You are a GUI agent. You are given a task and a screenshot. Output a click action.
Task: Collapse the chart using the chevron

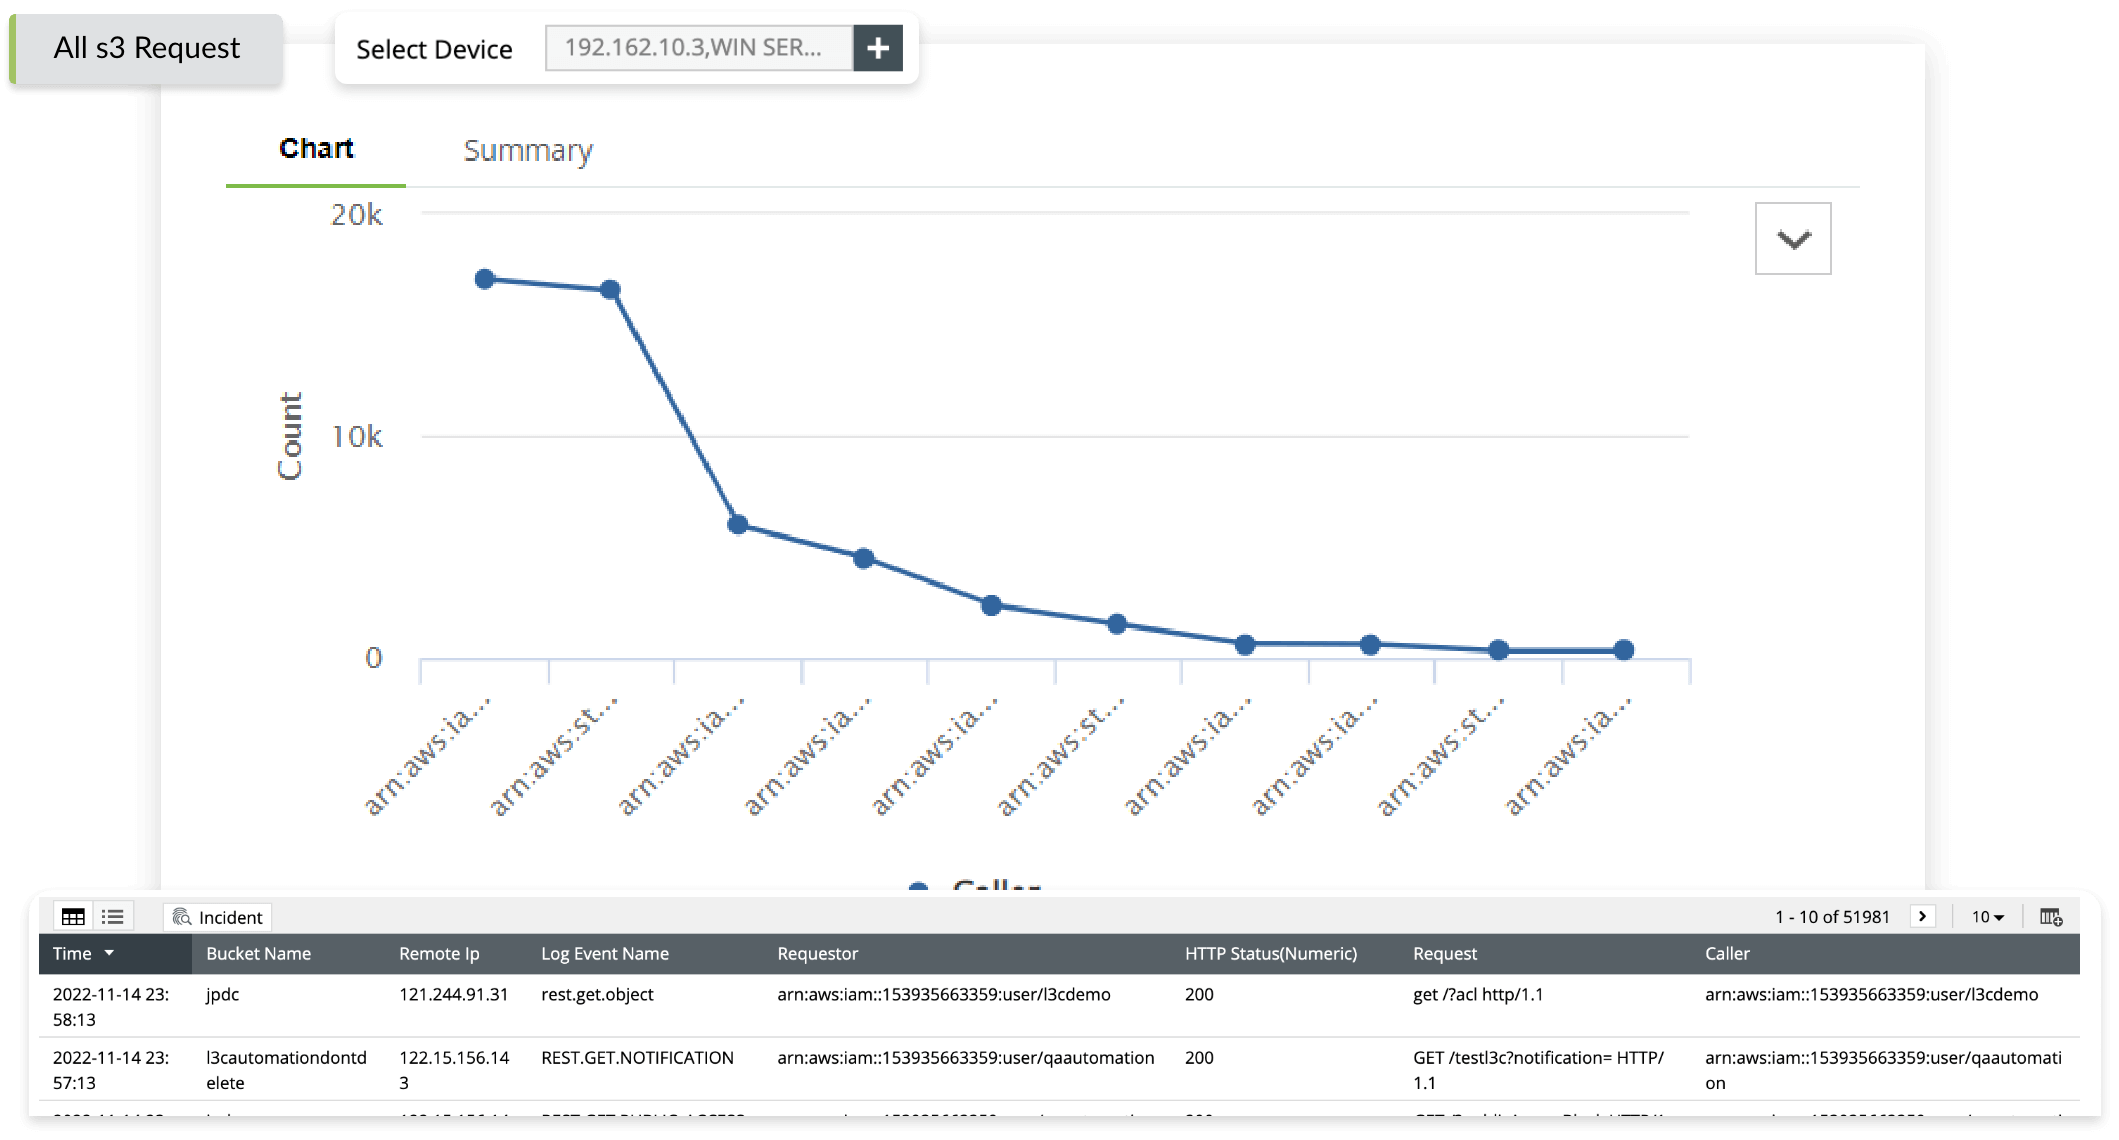[x=1792, y=238]
